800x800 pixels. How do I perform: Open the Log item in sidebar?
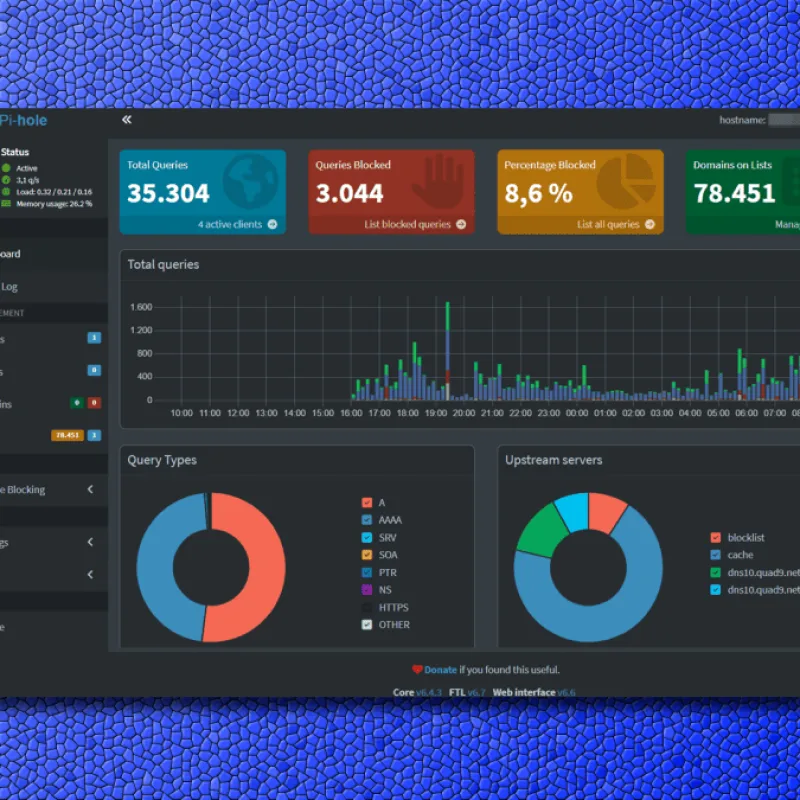(x=9, y=287)
